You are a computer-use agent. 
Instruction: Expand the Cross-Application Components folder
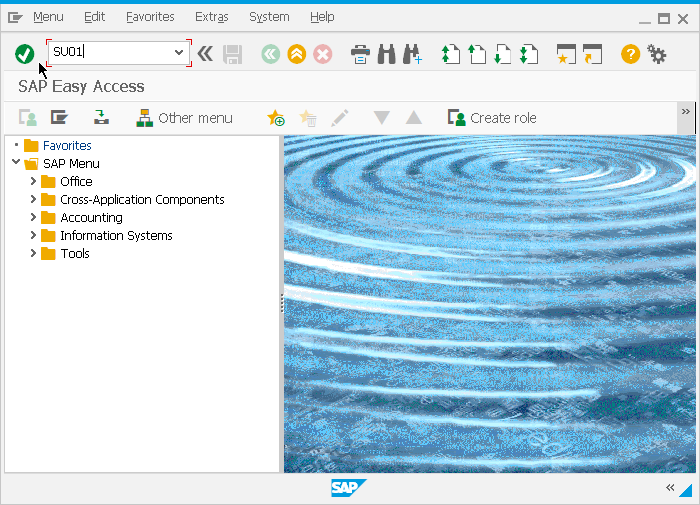point(33,199)
